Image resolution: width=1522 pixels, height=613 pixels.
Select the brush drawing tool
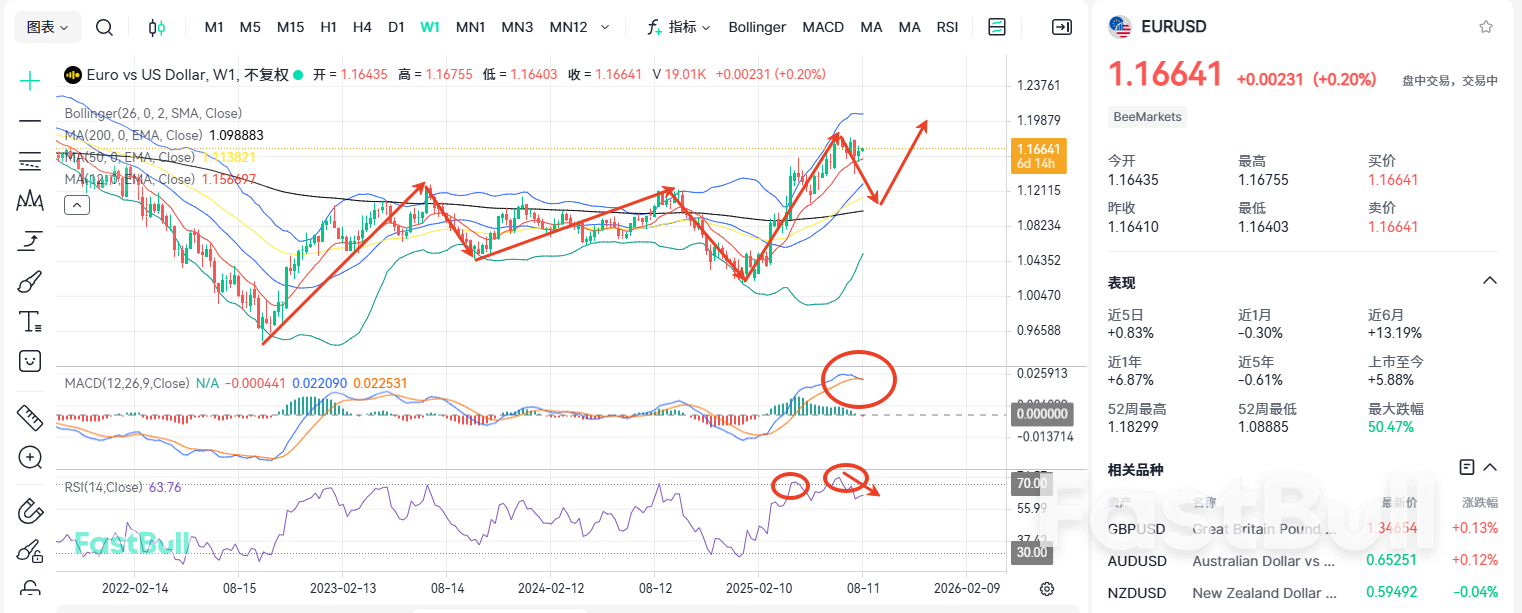point(29,281)
